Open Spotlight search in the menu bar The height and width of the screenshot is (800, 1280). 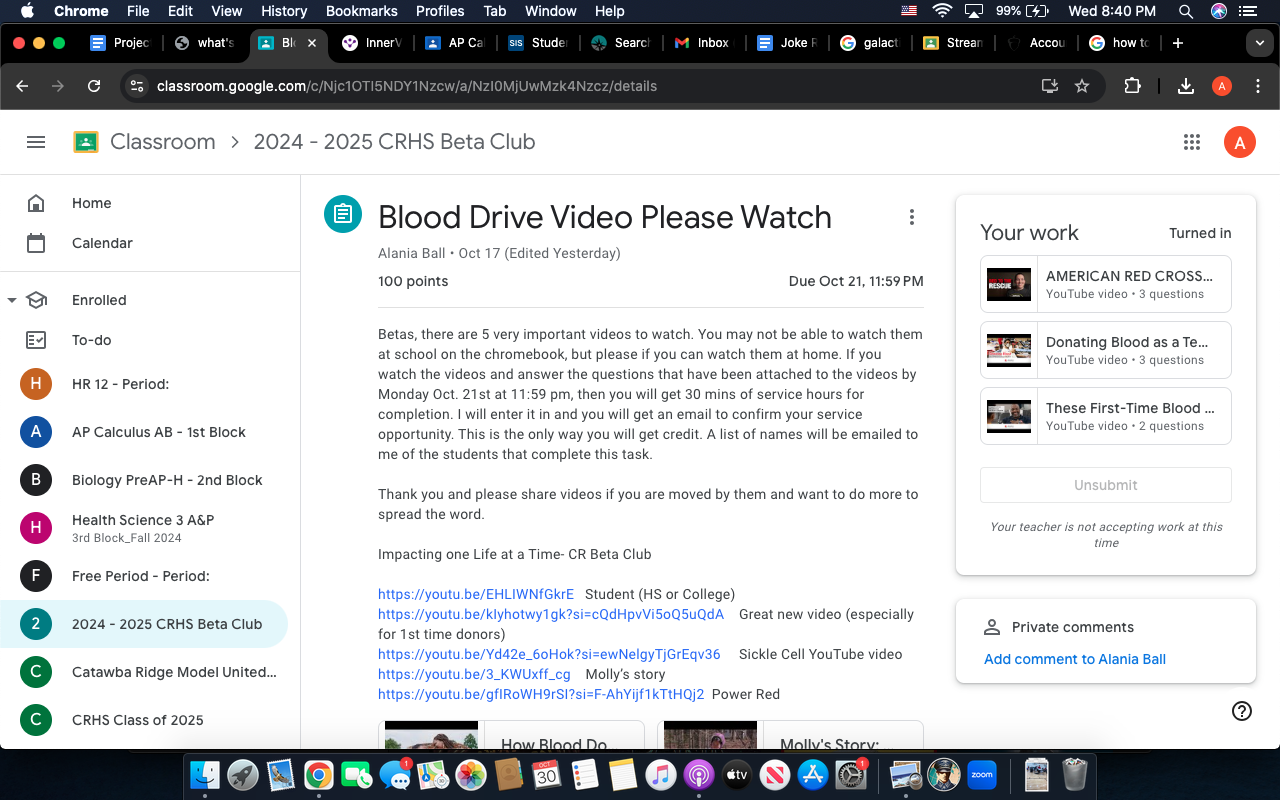point(1186,11)
